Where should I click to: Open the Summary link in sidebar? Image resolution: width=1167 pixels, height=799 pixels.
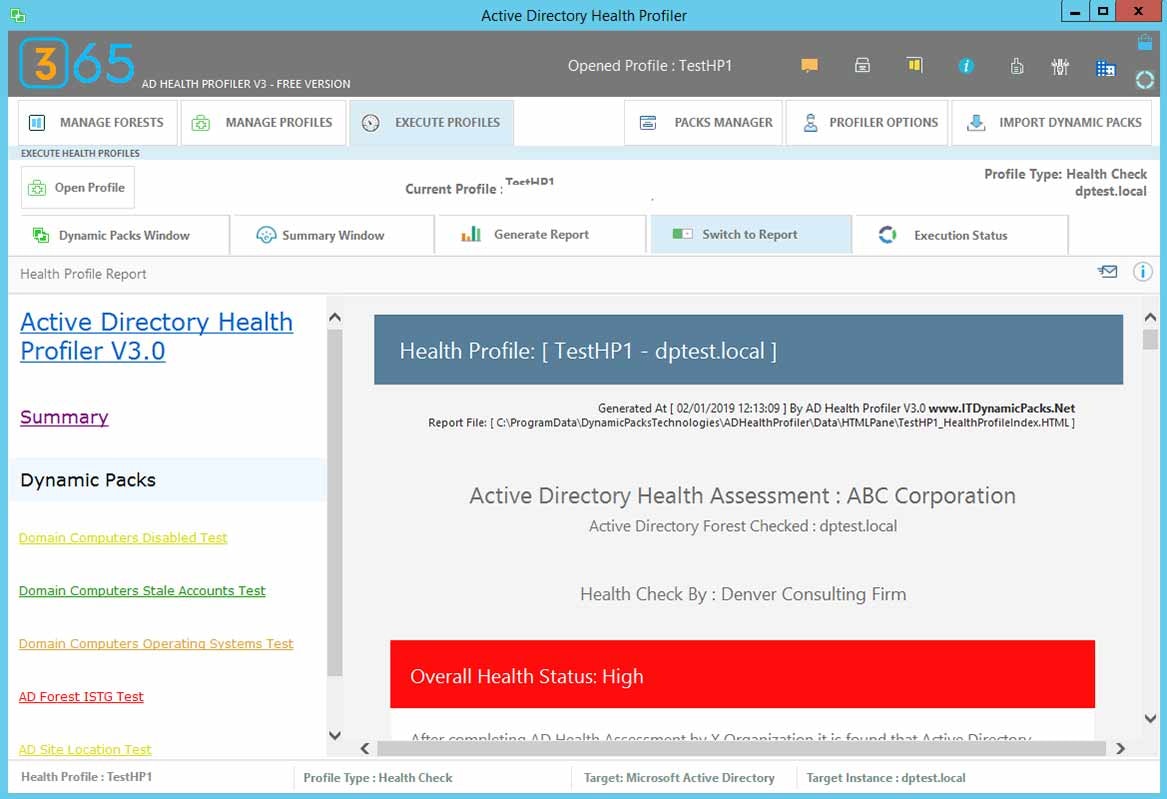tap(64, 417)
